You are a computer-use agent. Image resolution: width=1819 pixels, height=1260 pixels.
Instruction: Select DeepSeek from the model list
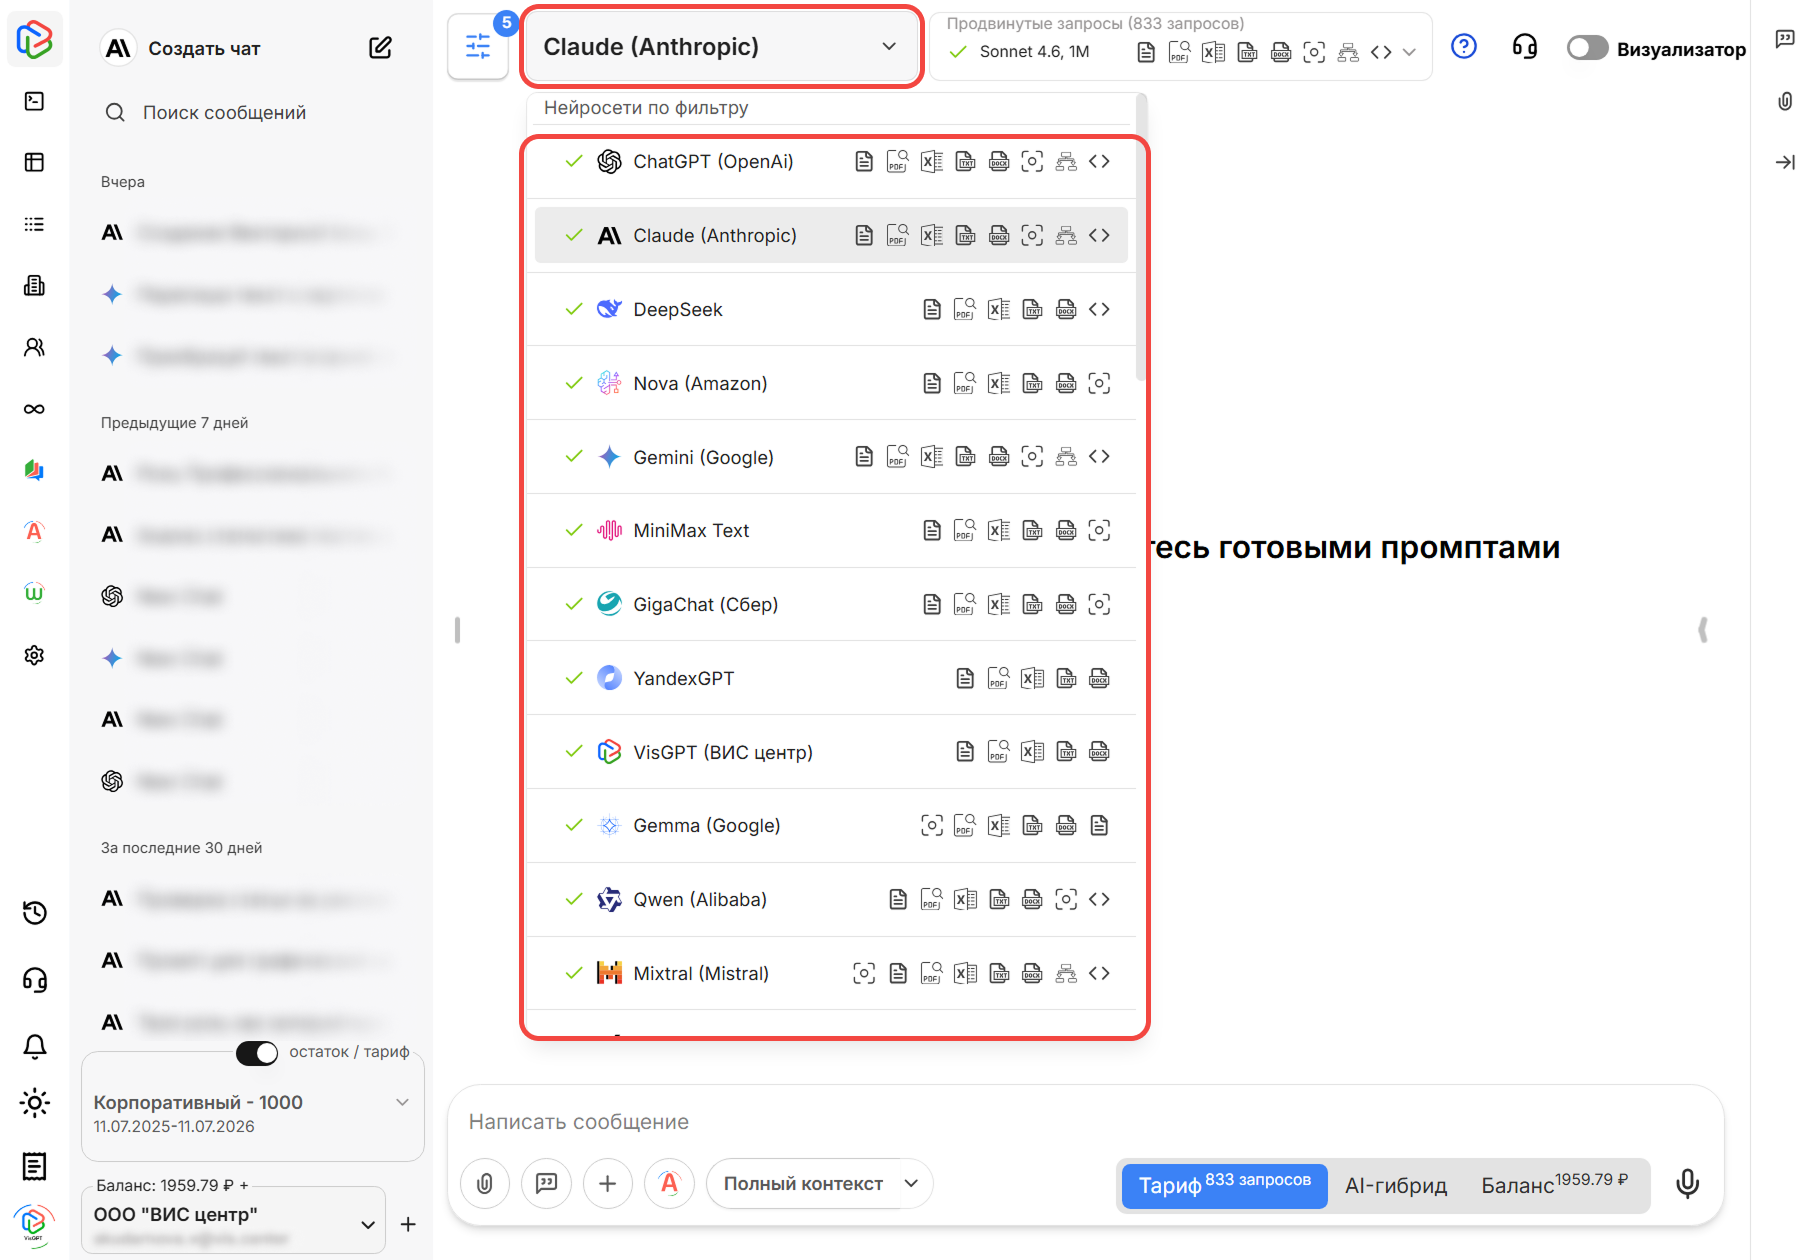click(x=678, y=310)
